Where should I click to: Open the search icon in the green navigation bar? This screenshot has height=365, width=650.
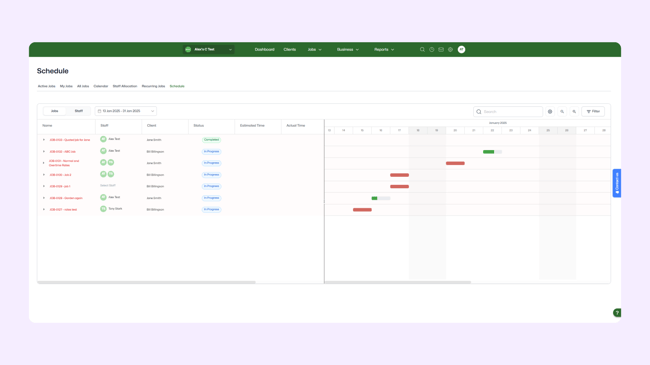[x=422, y=49]
